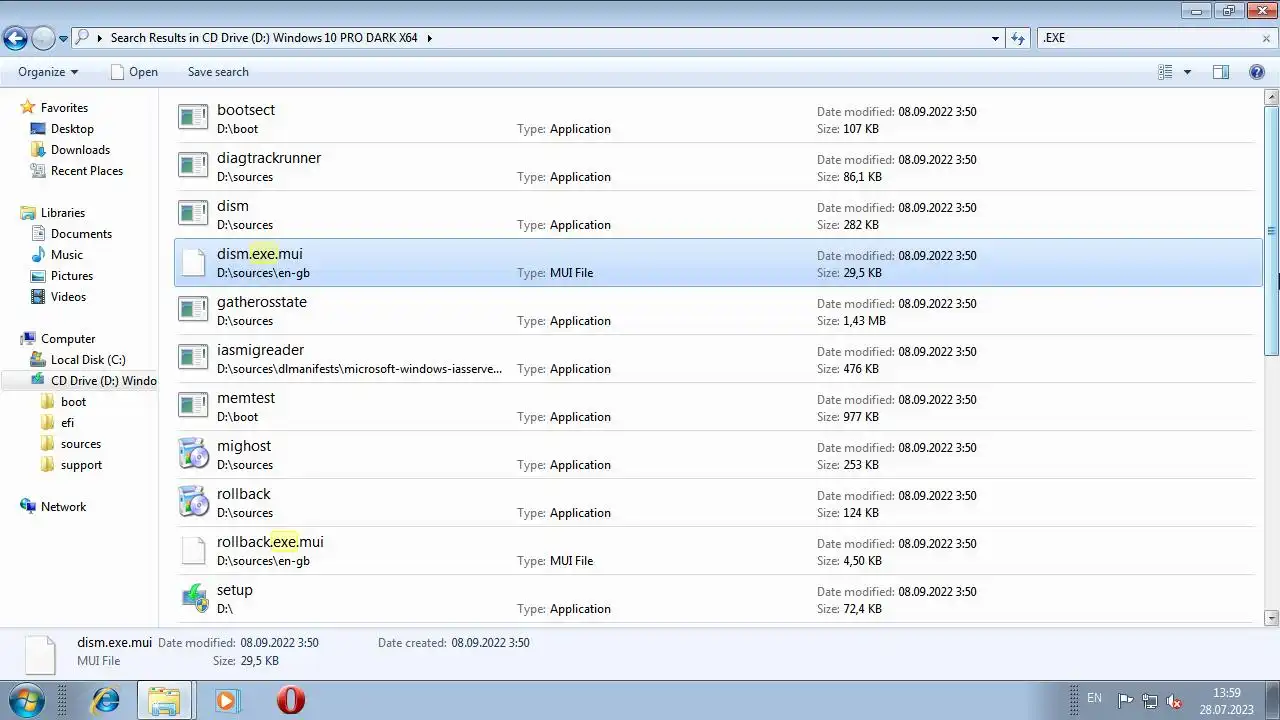
Task: Click the refresh button beside address bar
Action: click(1018, 38)
